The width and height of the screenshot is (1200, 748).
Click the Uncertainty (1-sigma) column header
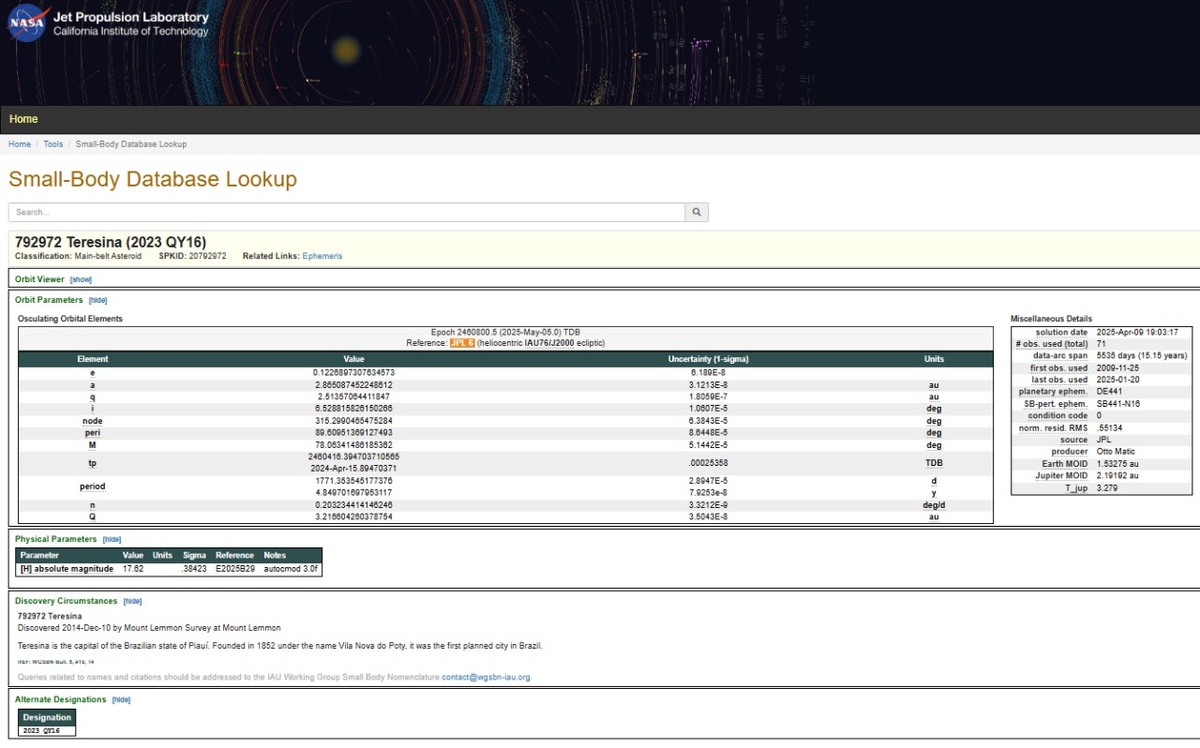click(x=708, y=359)
